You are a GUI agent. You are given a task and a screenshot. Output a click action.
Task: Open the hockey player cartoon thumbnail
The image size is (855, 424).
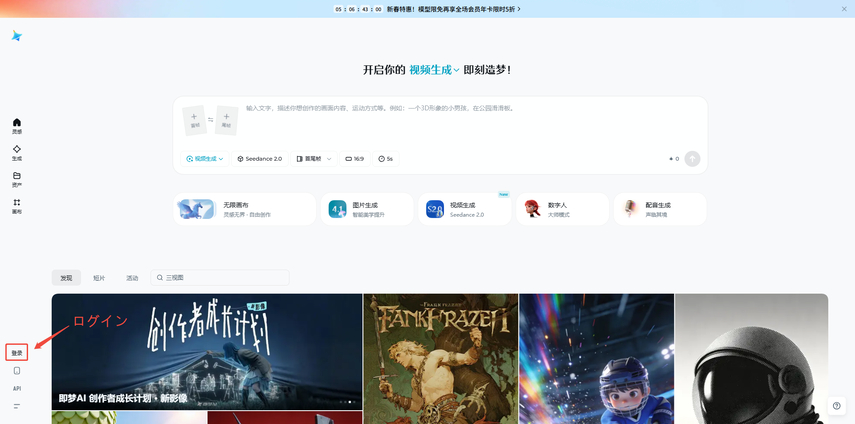click(x=597, y=359)
